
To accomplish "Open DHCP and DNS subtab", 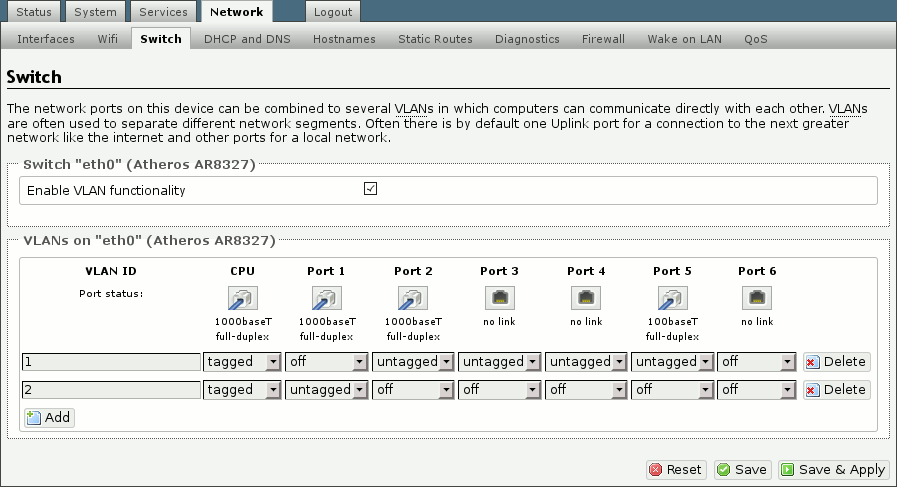I will [247, 39].
